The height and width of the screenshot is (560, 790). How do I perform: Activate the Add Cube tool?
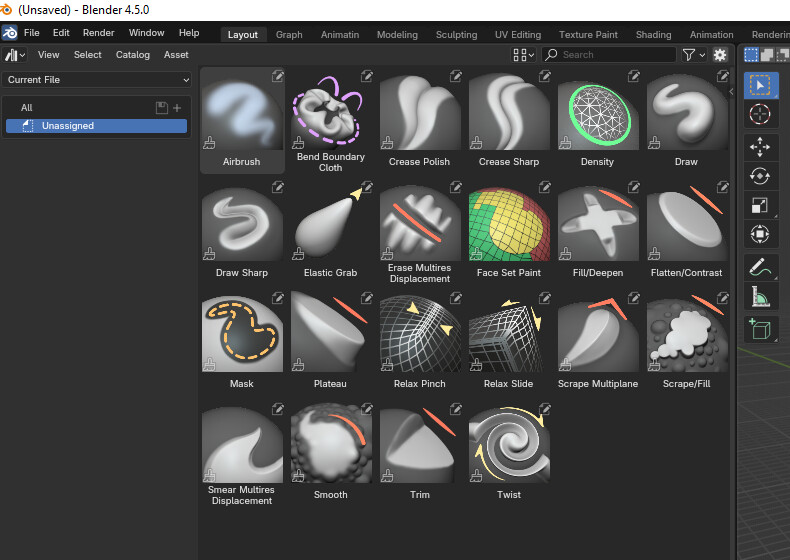point(761,330)
